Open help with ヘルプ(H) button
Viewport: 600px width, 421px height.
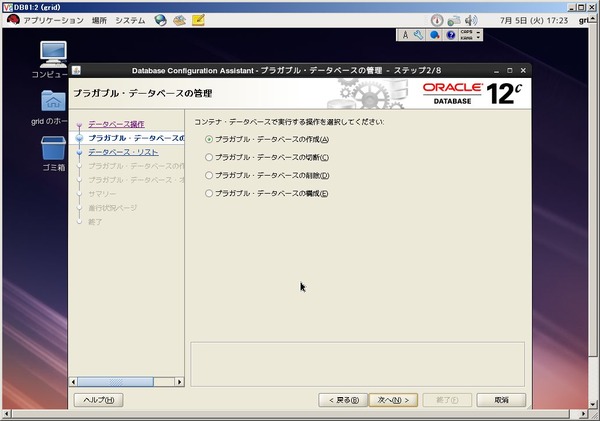98,400
